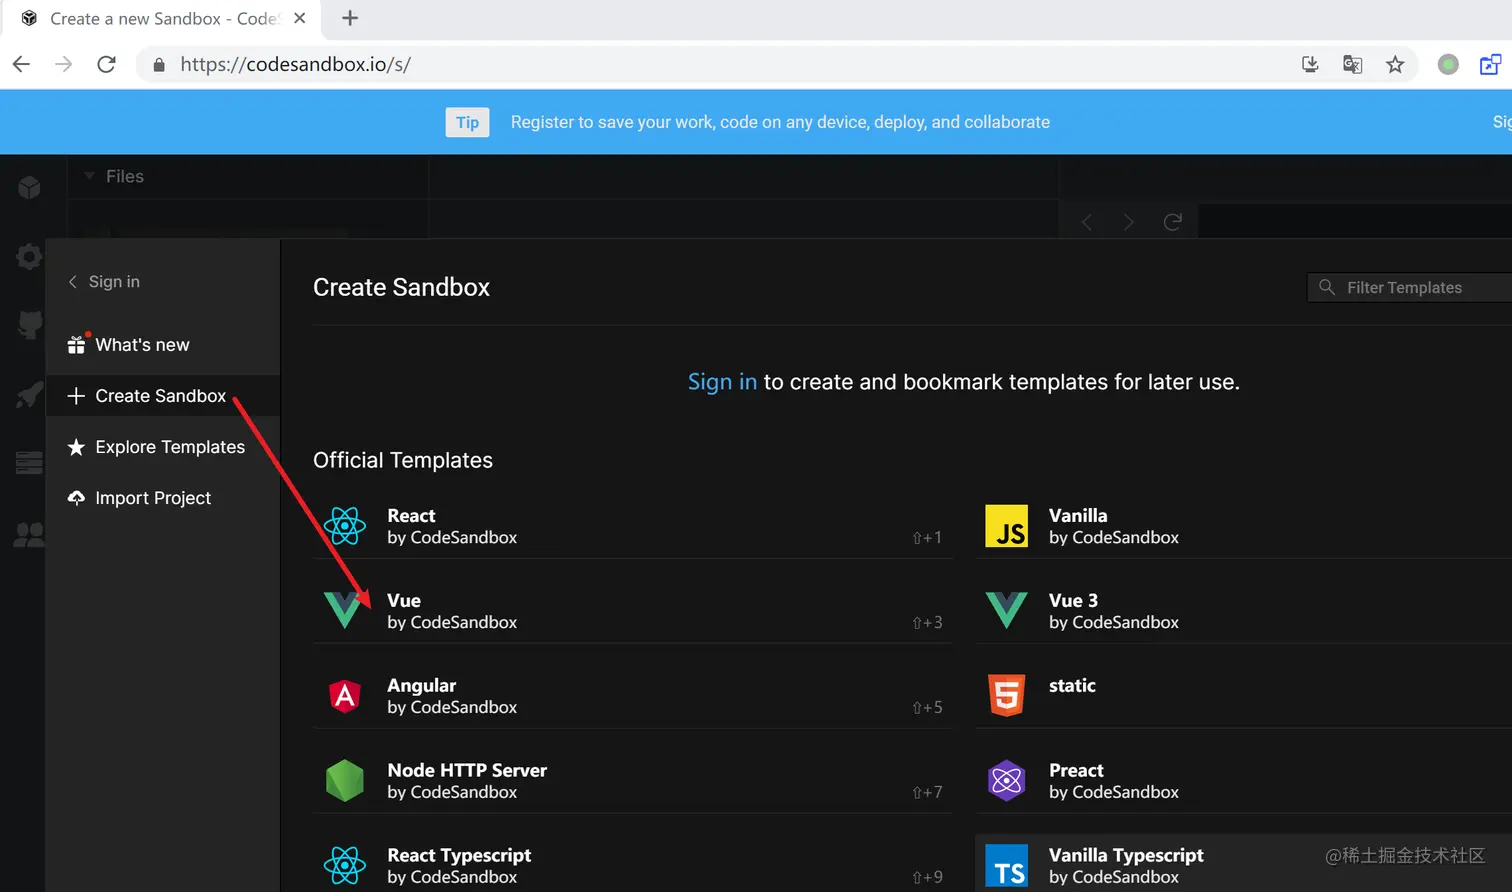Click the install app icon in address bar
This screenshot has height=892, width=1512.
(1310, 64)
